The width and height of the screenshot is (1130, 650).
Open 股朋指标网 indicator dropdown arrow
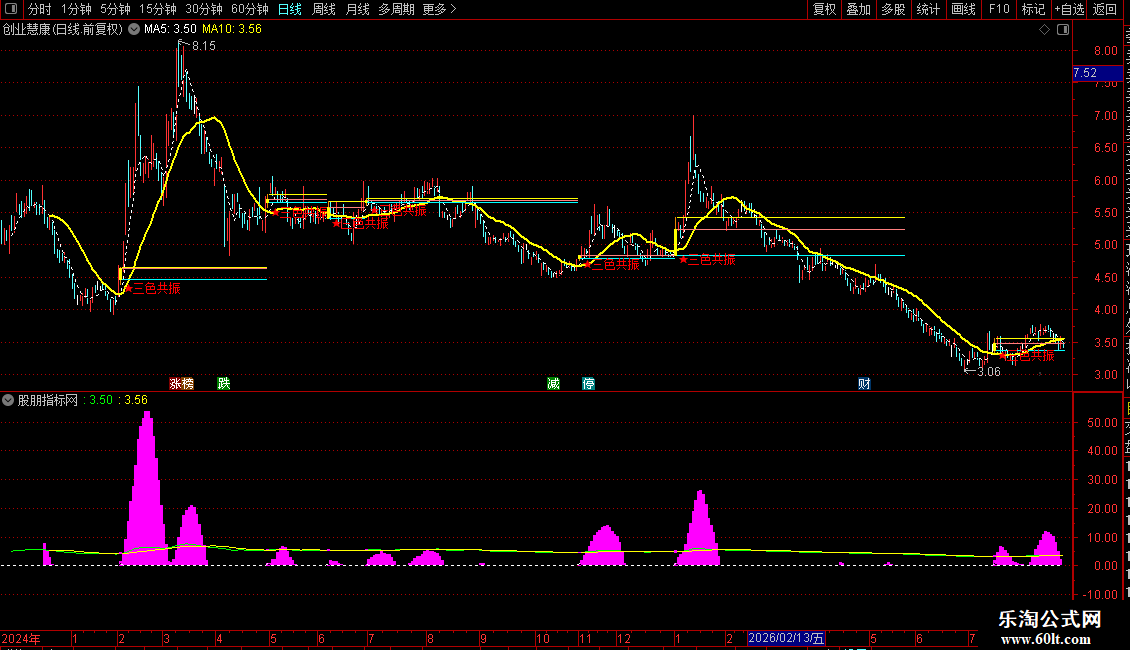pyautogui.click(x=8, y=400)
